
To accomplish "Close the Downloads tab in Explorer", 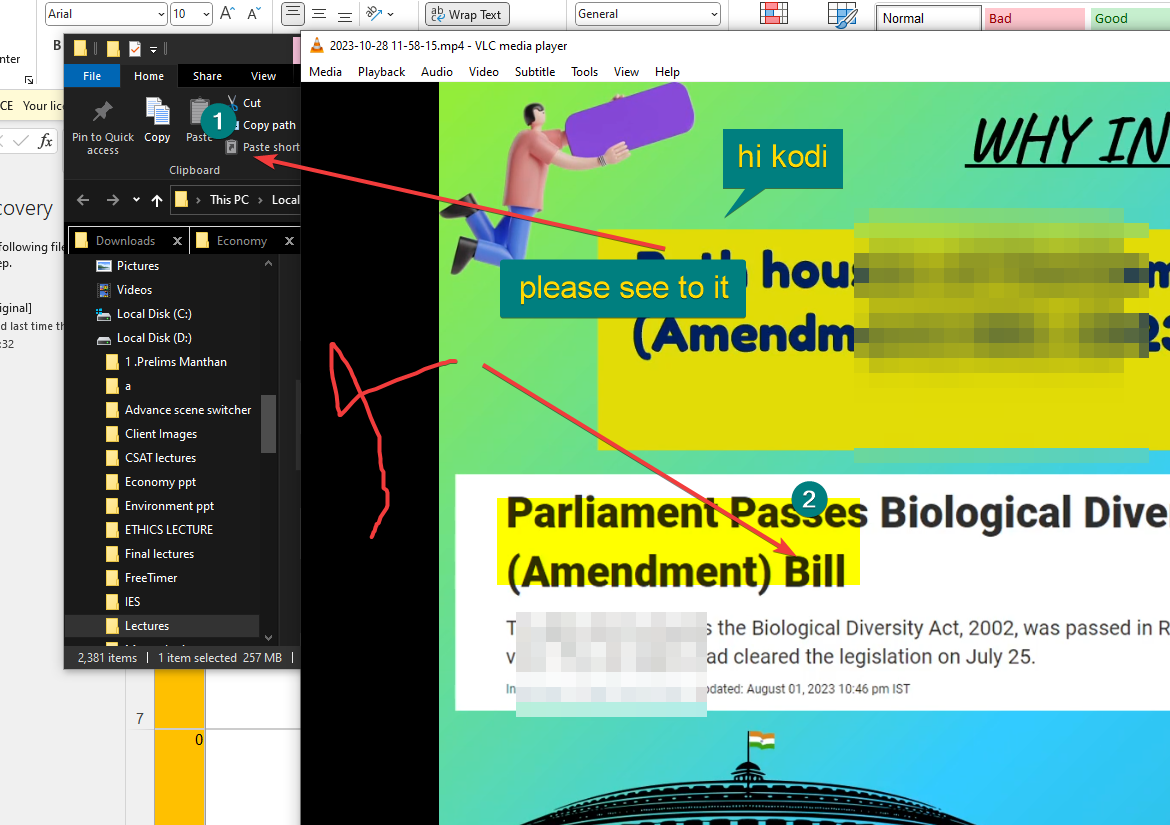I will [177, 241].
